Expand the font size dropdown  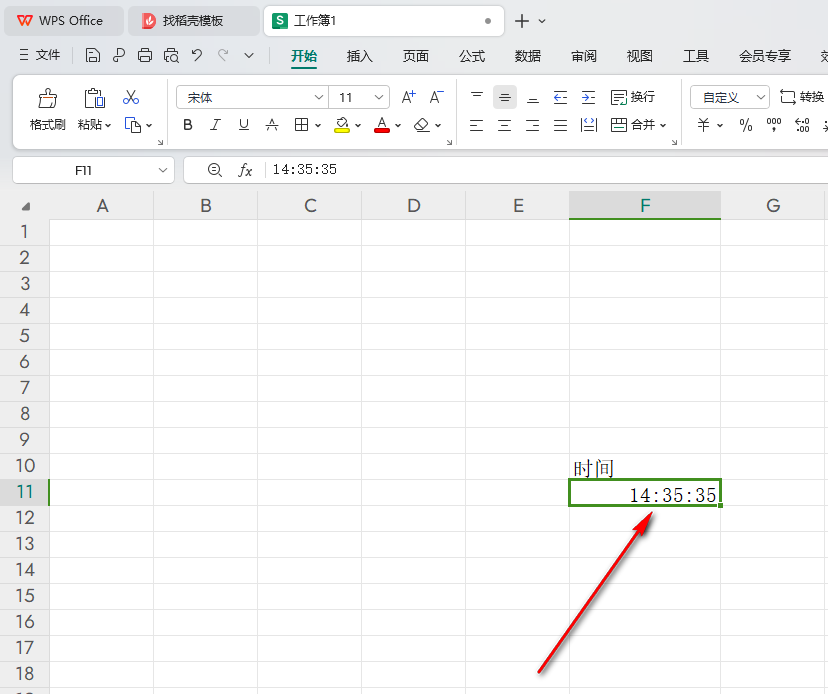(379, 97)
